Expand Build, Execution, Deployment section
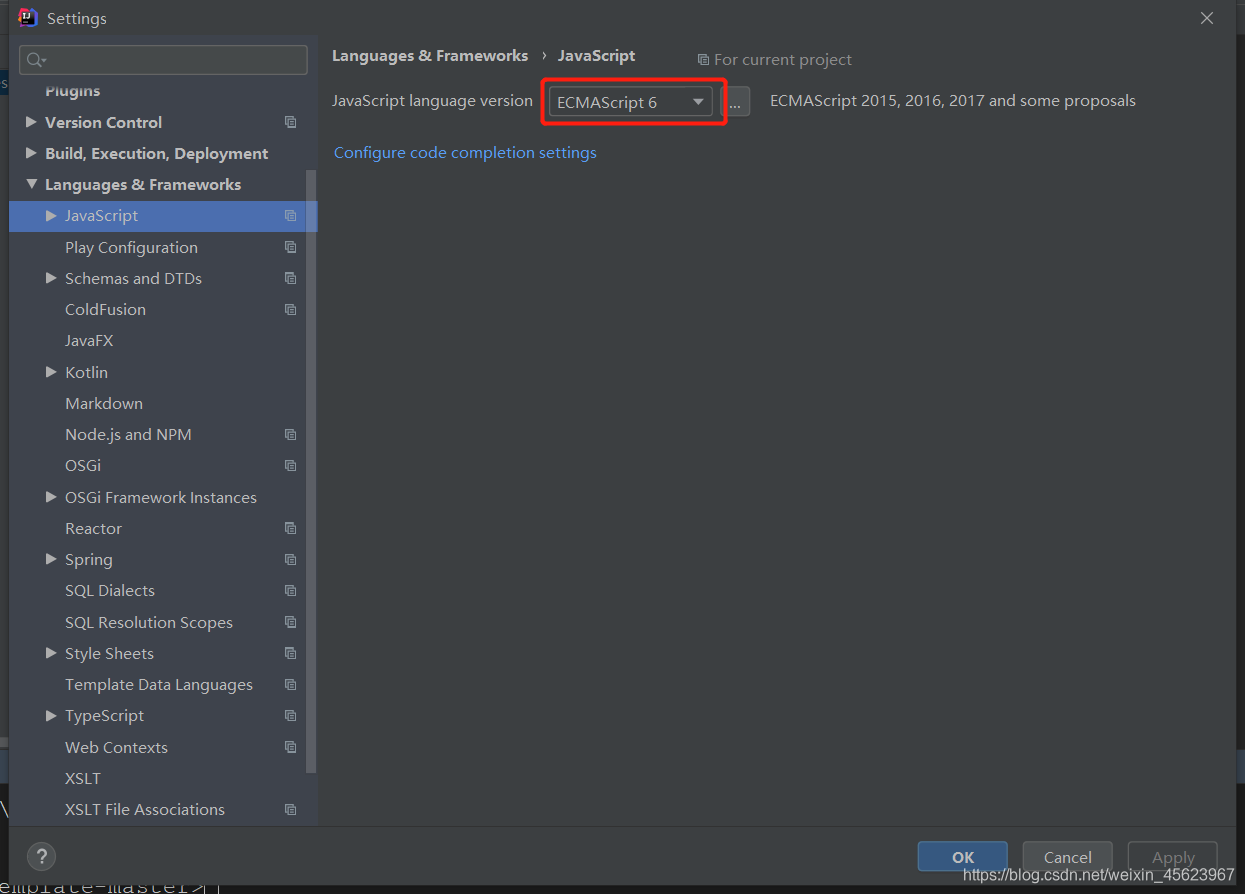Viewport: 1245px width, 894px height. point(31,153)
